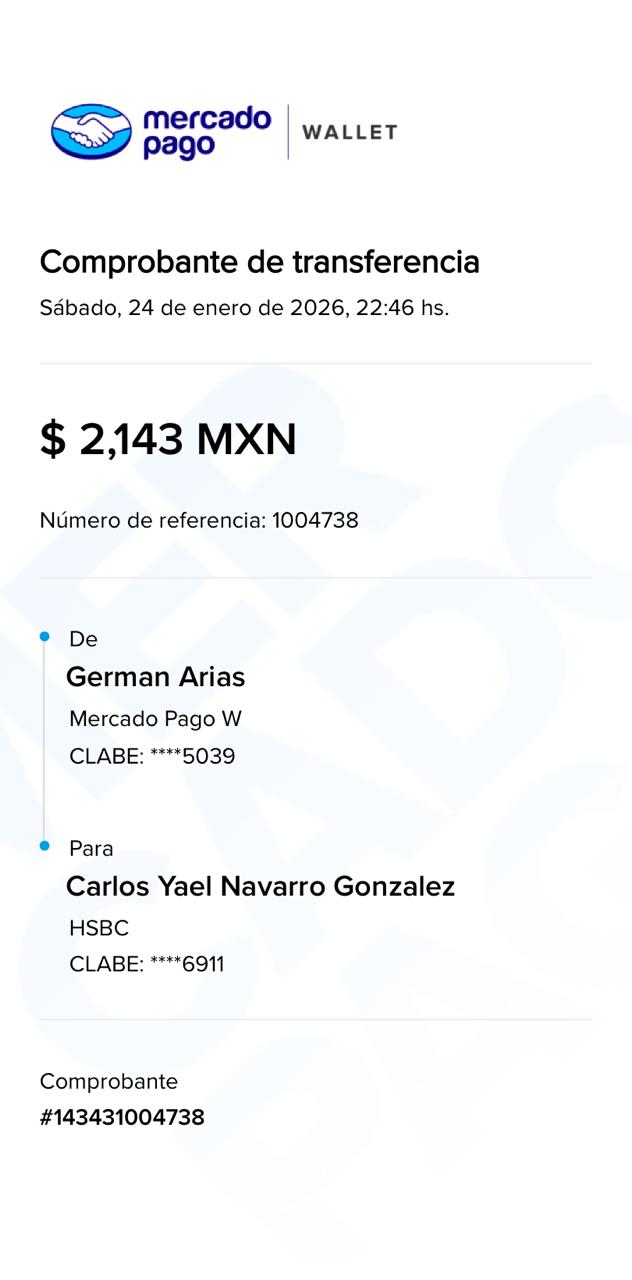This screenshot has height=1280, width=632.
Task: Select the WALLET label in header
Action: (x=350, y=132)
